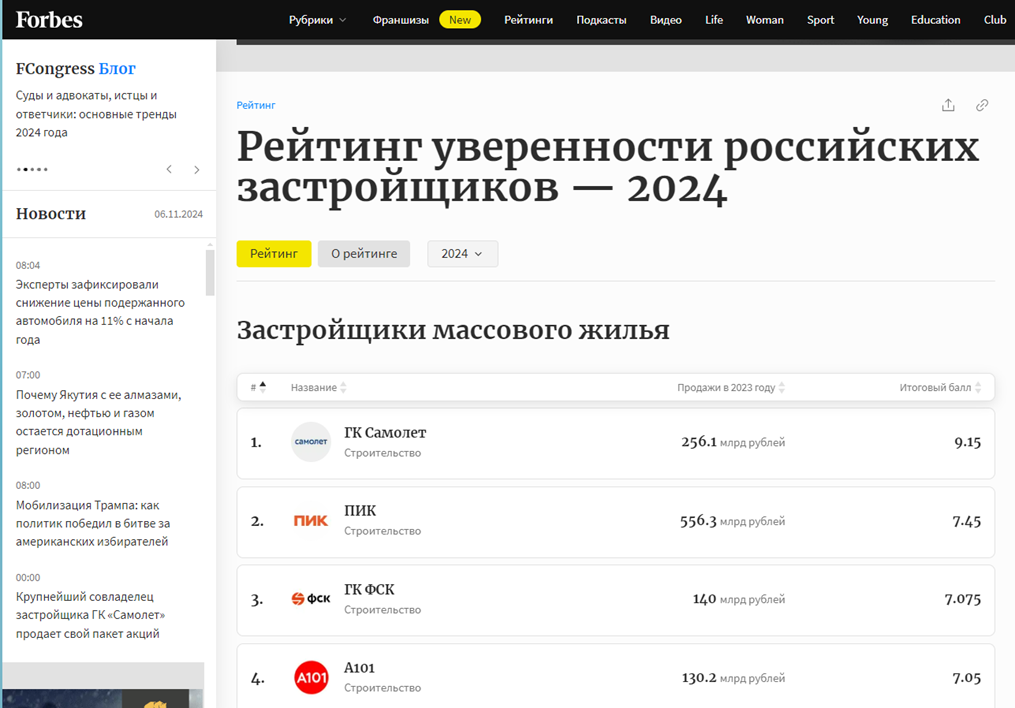Open Education section in the menu
1015x708 pixels.
pyautogui.click(x=935, y=20)
